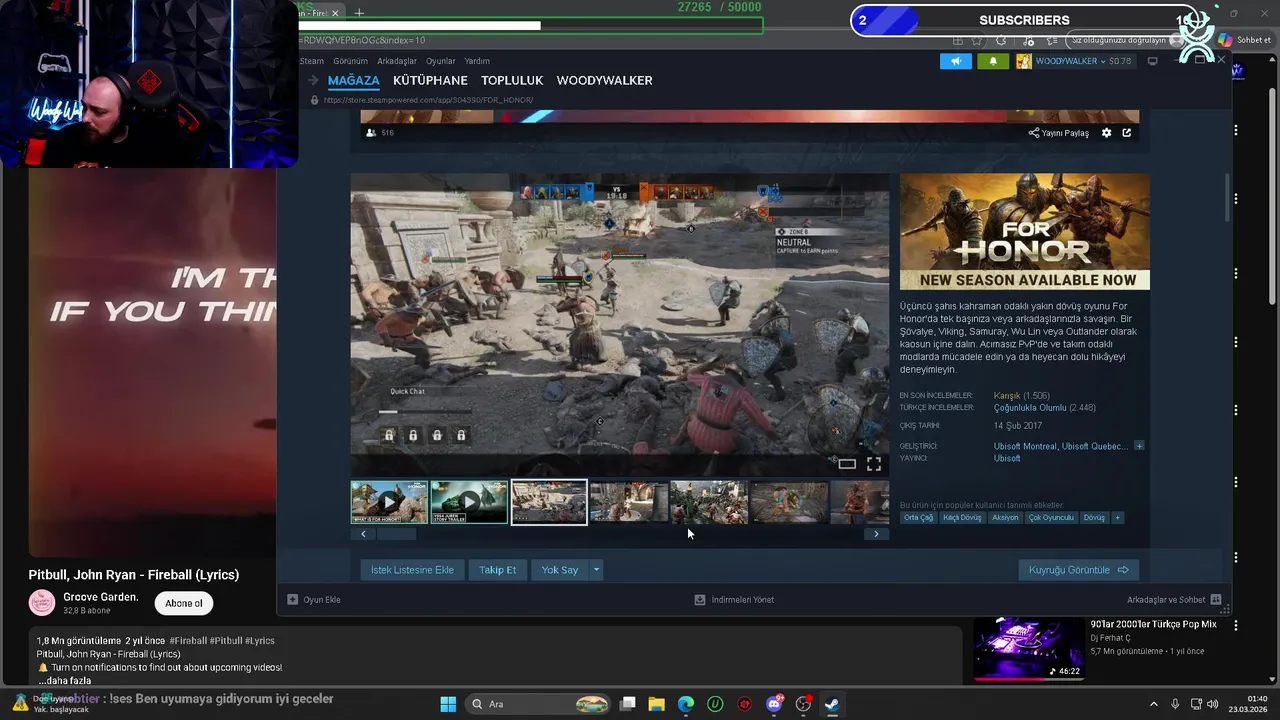Image resolution: width=1280 pixels, height=720 pixels.
Task: Click the Steam store URL address bar
Action: tap(428, 100)
